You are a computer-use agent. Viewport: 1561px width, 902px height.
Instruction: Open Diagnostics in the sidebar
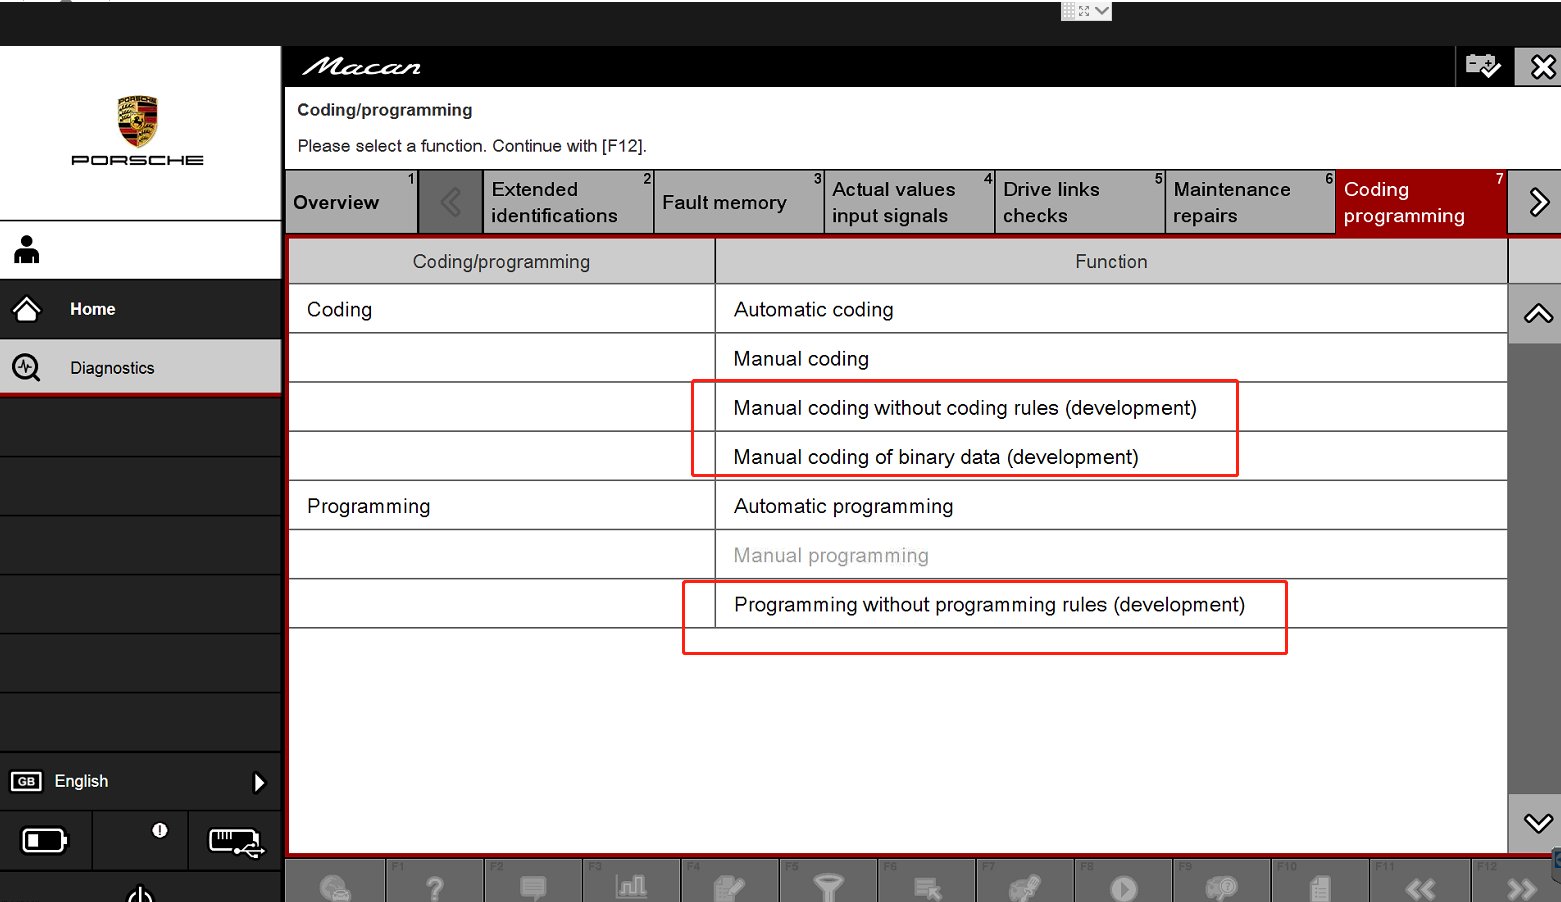click(141, 368)
